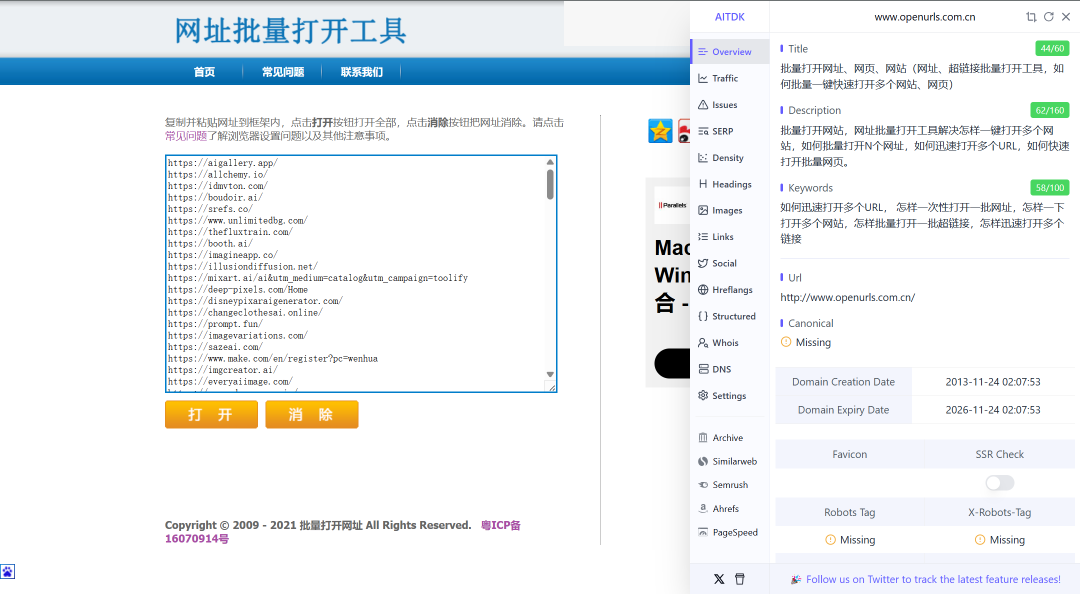Open the 常见问题 nav item
Screen dimensions: 1080x594
(282, 72)
